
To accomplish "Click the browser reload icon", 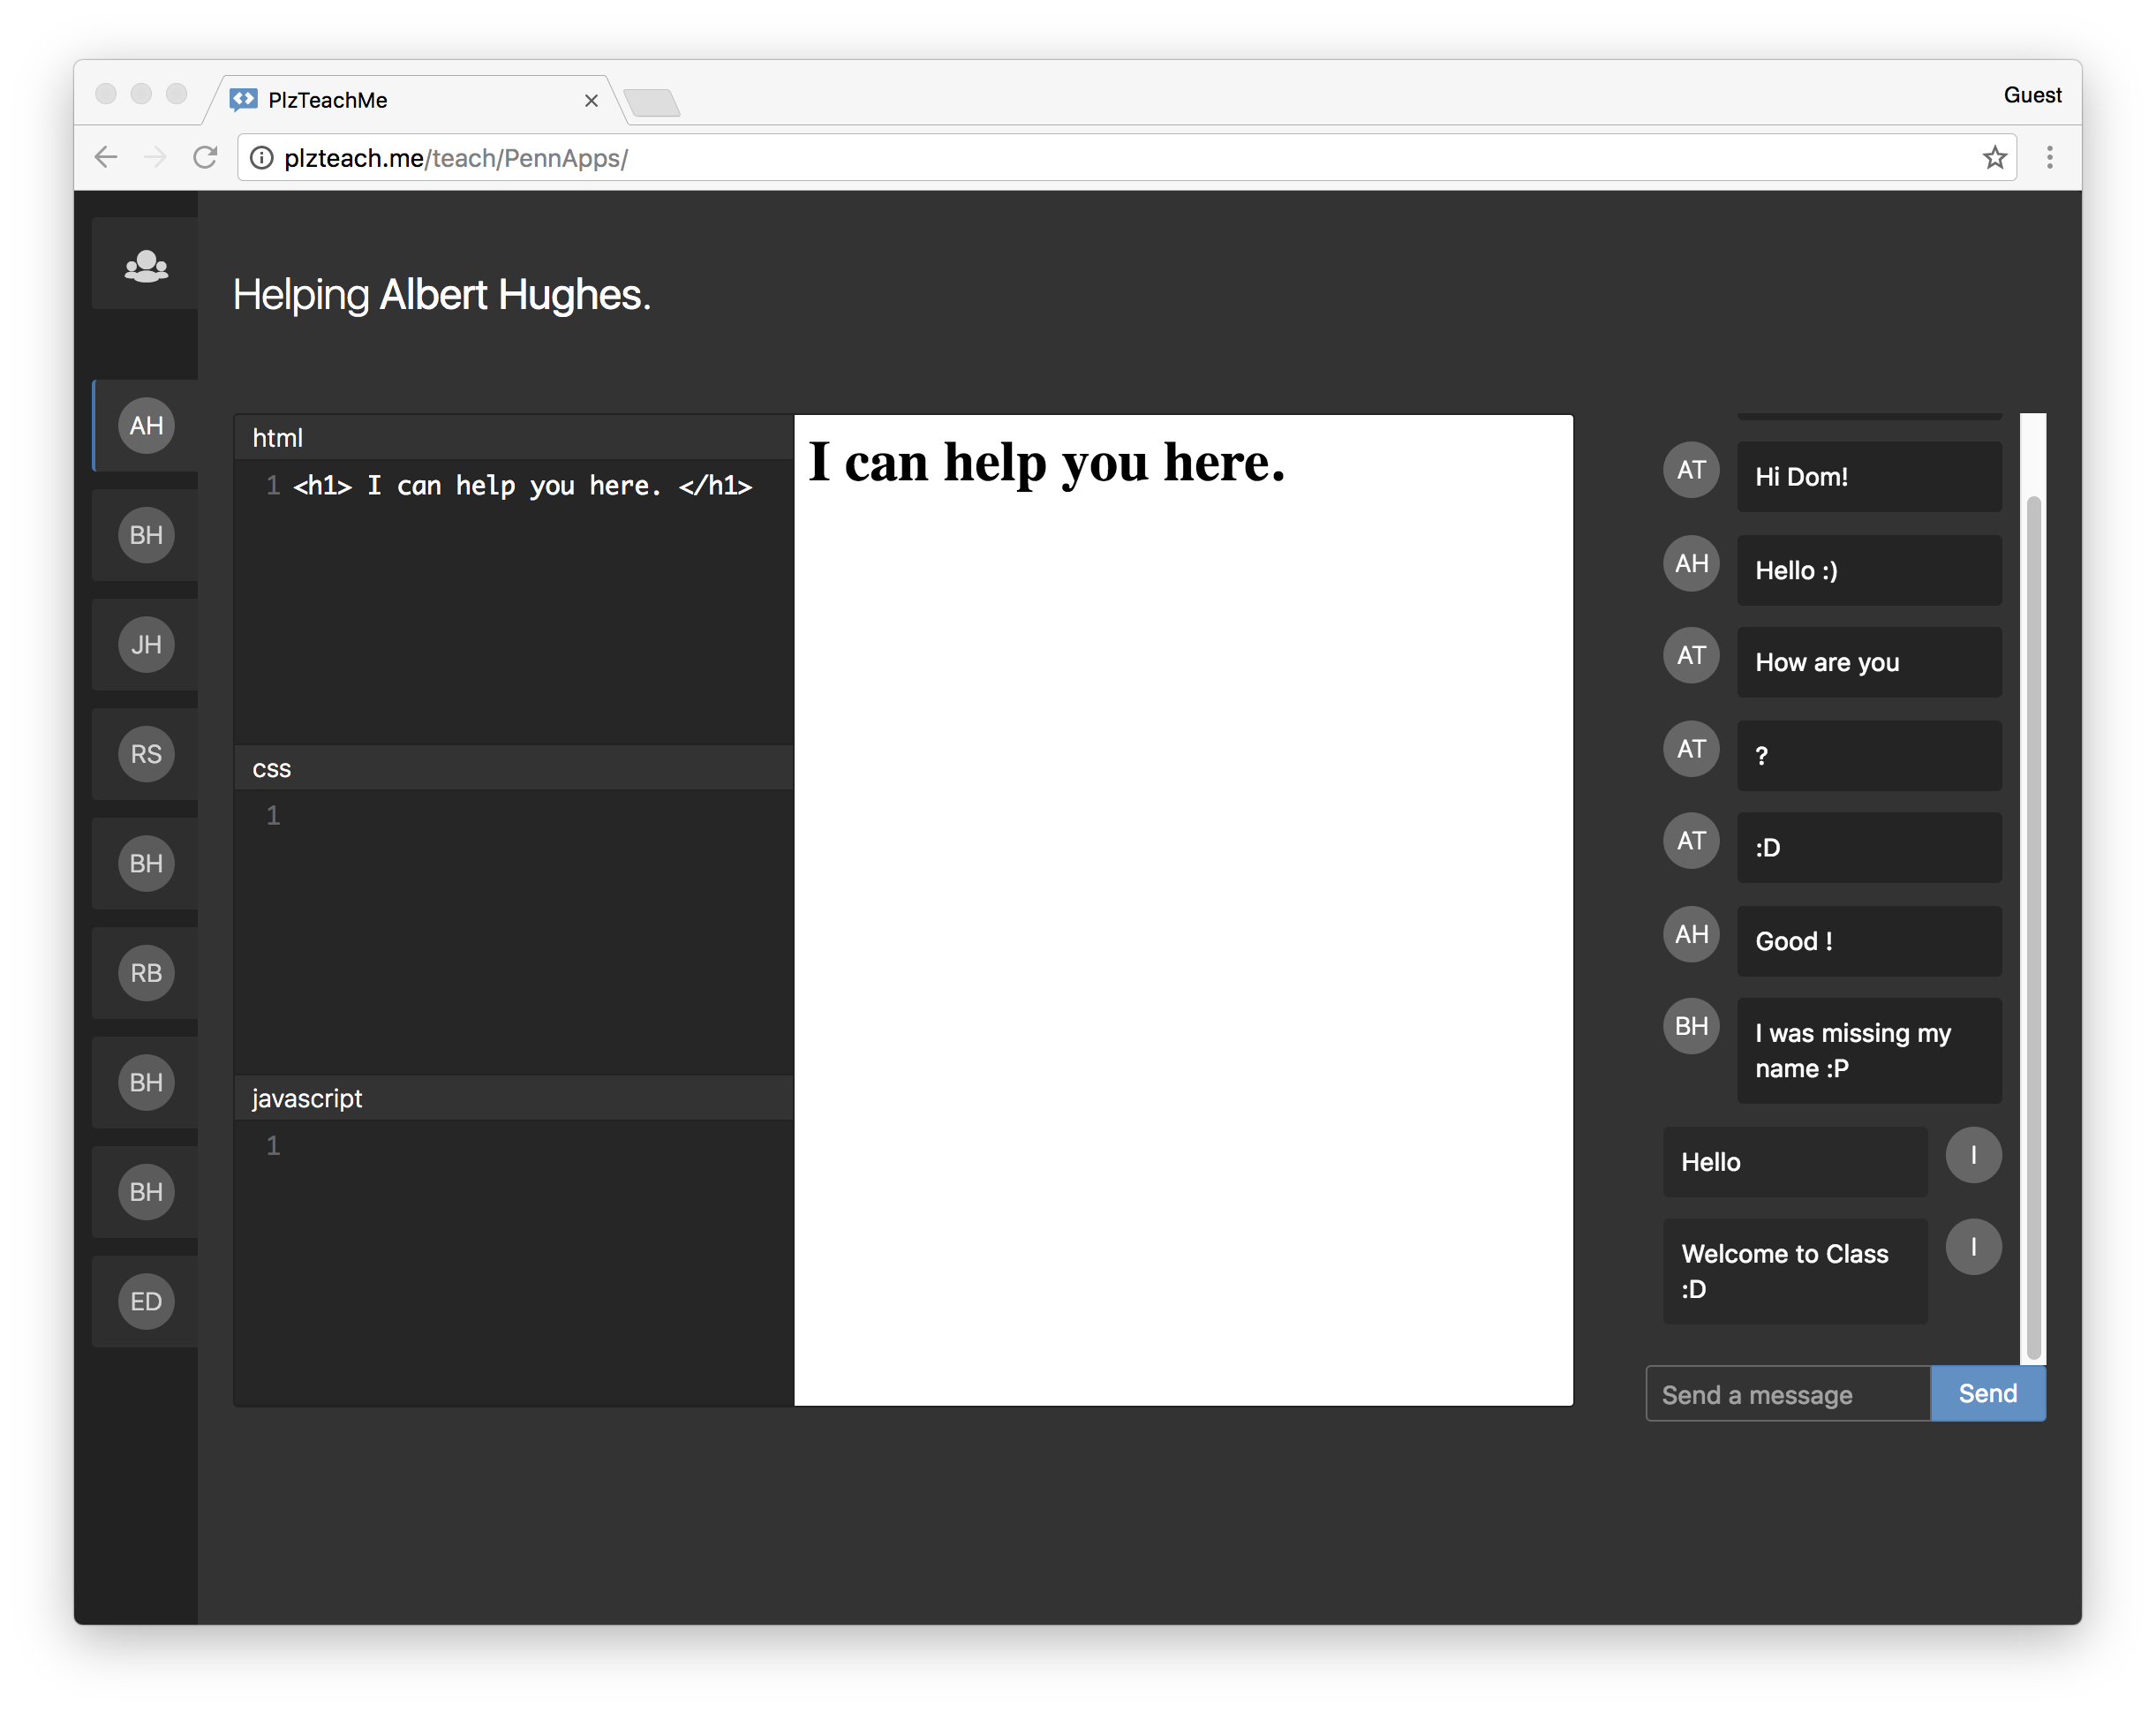I will pyautogui.click(x=205, y=158).
